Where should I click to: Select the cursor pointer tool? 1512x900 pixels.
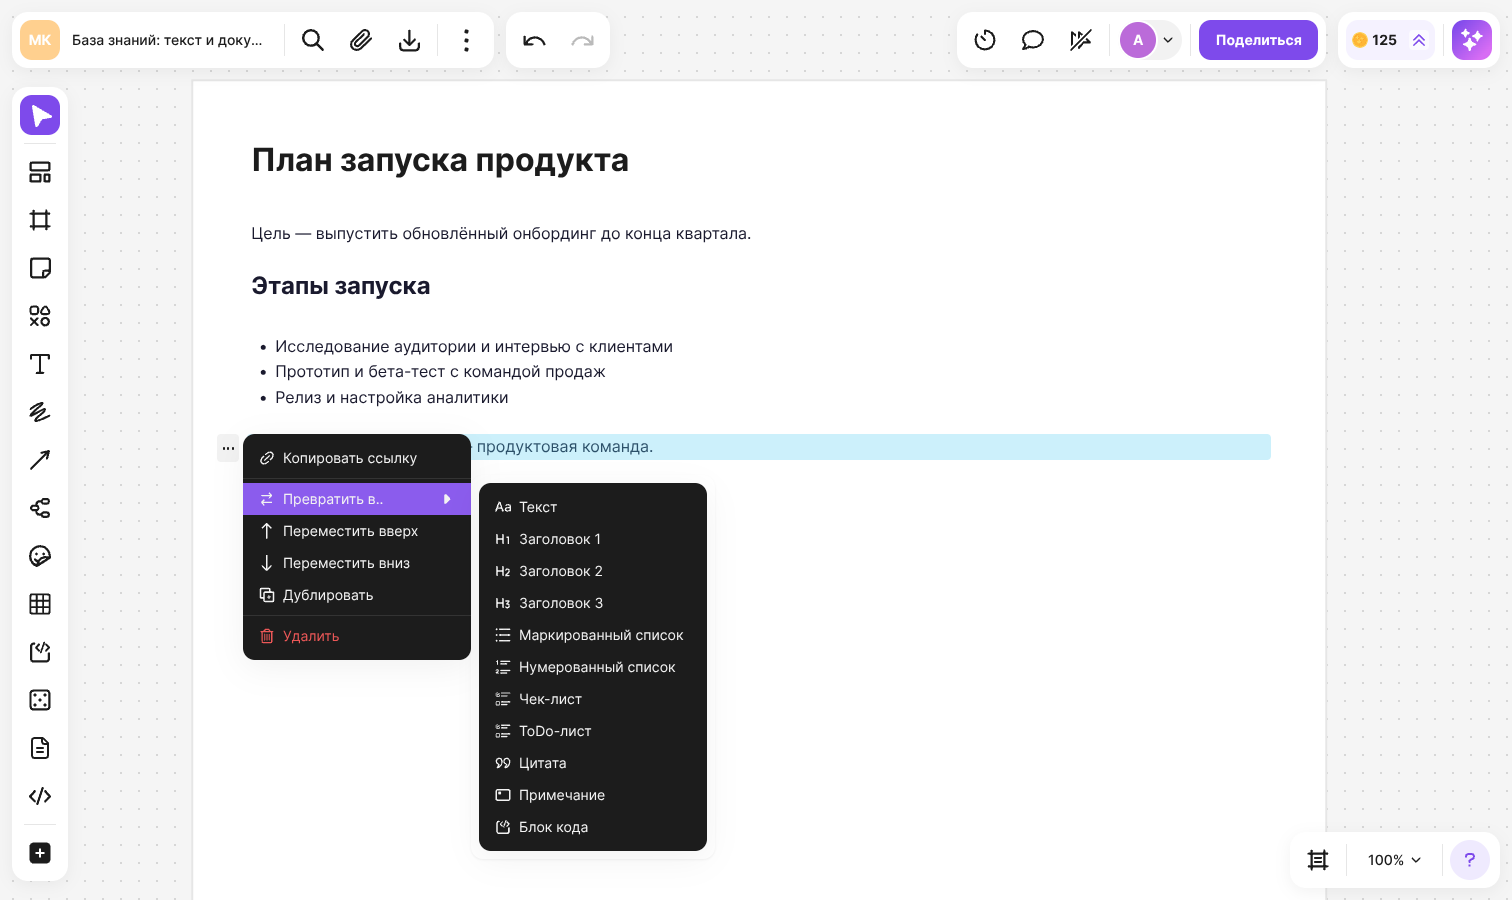pyautogui.click(x=40, y=116)
